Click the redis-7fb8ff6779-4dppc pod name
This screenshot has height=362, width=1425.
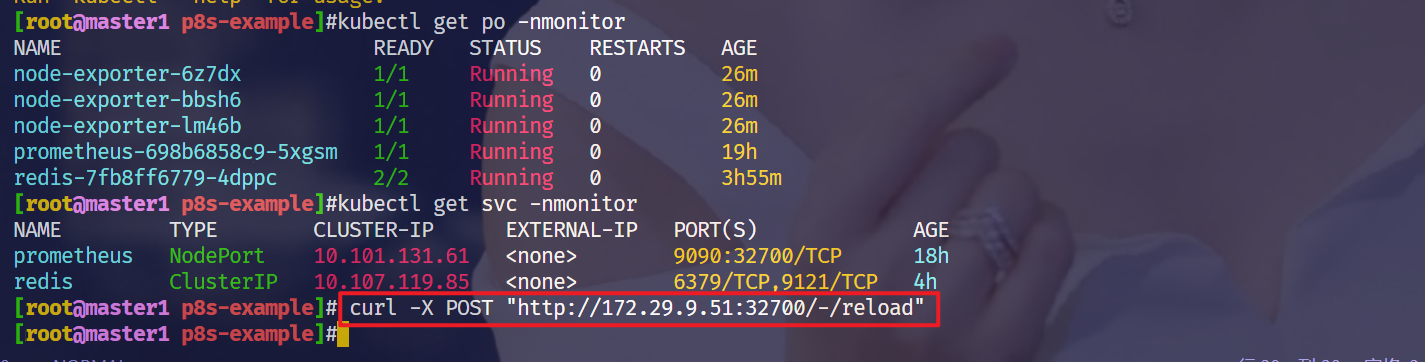pyautogui.click(x=145, y=178)
